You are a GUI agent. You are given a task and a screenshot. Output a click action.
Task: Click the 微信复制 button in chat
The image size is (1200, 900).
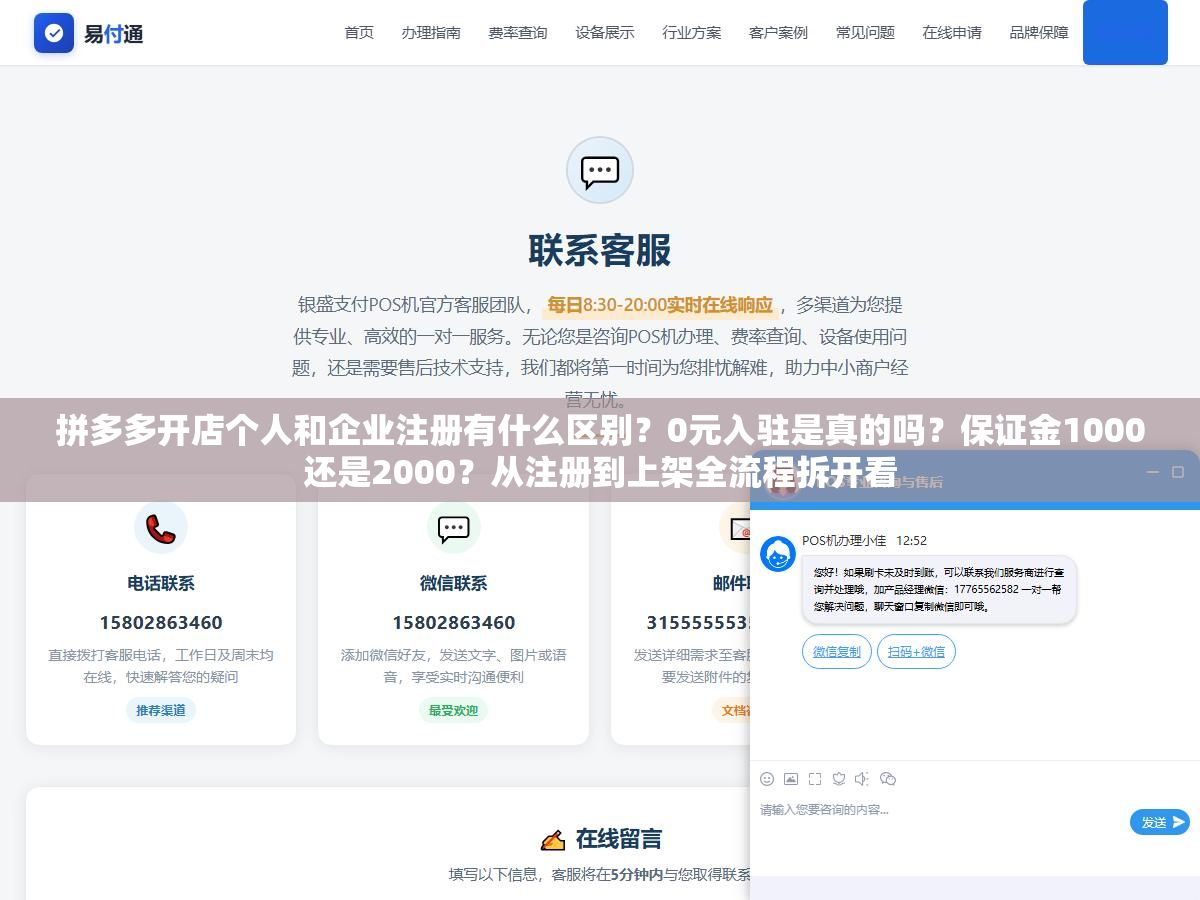coord(837,652)
